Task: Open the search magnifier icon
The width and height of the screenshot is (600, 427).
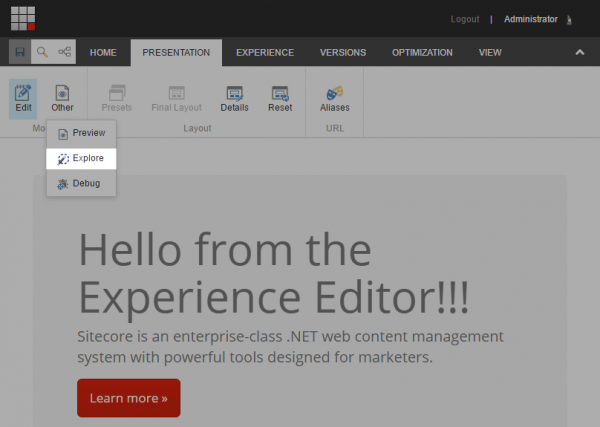Action: (x=42, y=52)
